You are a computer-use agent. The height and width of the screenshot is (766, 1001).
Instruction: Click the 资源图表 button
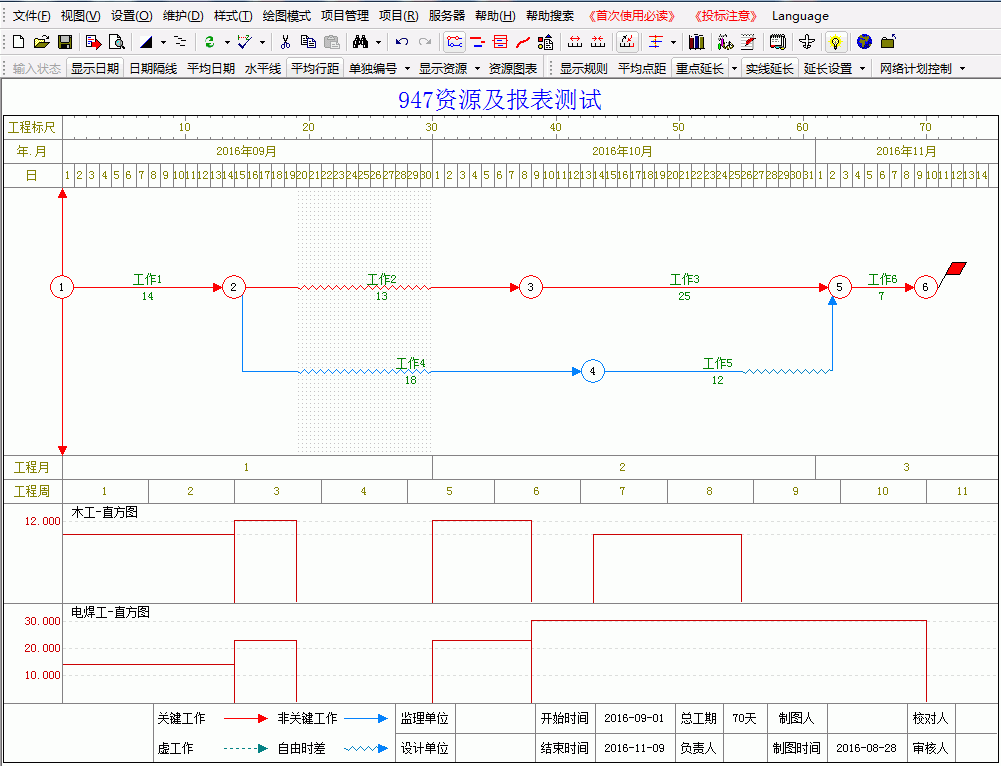pyautogui.click(x=513, y=68)
